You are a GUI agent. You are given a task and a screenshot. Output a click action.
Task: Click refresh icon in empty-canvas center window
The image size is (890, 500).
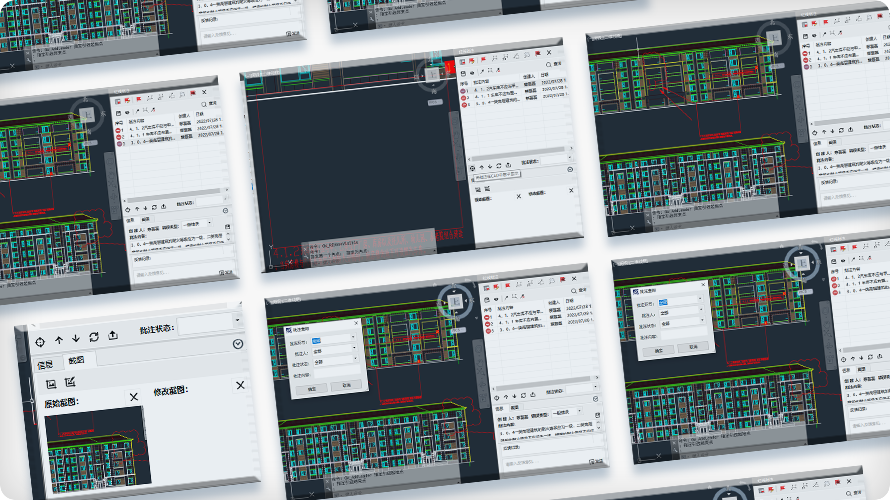pos(499,166)
